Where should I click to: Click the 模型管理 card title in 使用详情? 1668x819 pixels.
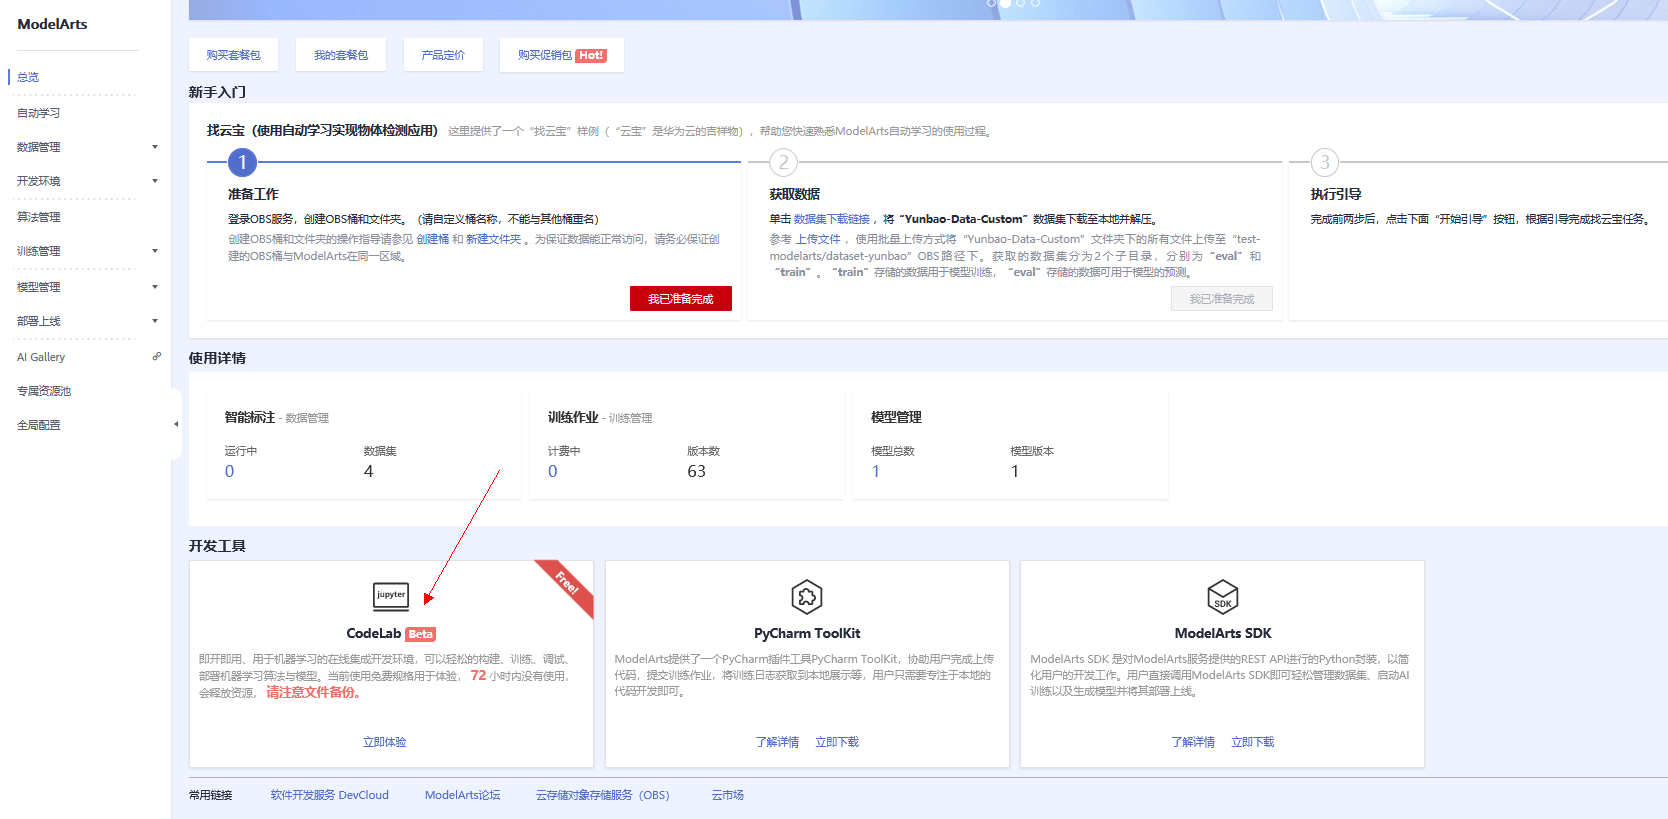point(897,417)
